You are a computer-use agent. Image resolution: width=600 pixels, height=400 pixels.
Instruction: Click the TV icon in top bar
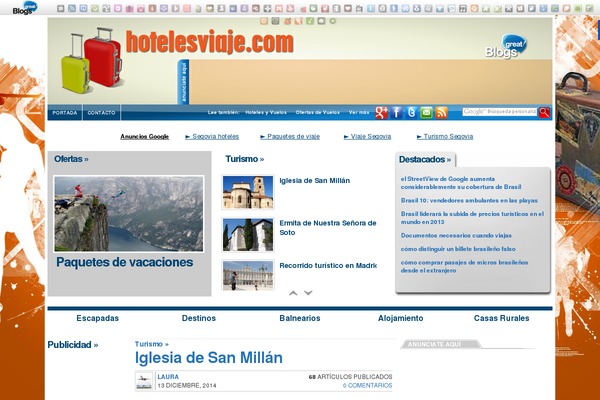pos(359,8)
